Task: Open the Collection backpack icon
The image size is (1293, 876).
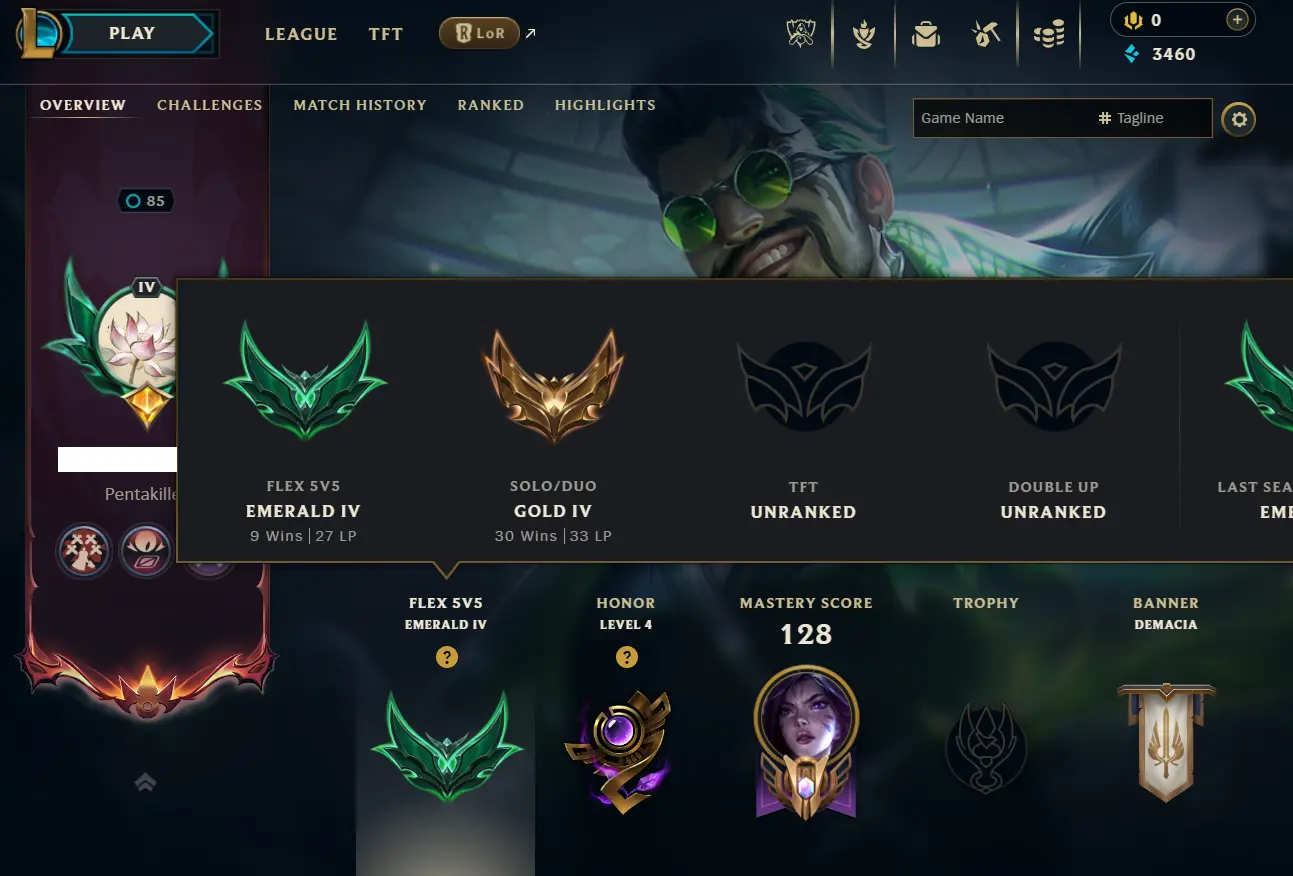Action: pyautogui.click(x=926, y=34)
